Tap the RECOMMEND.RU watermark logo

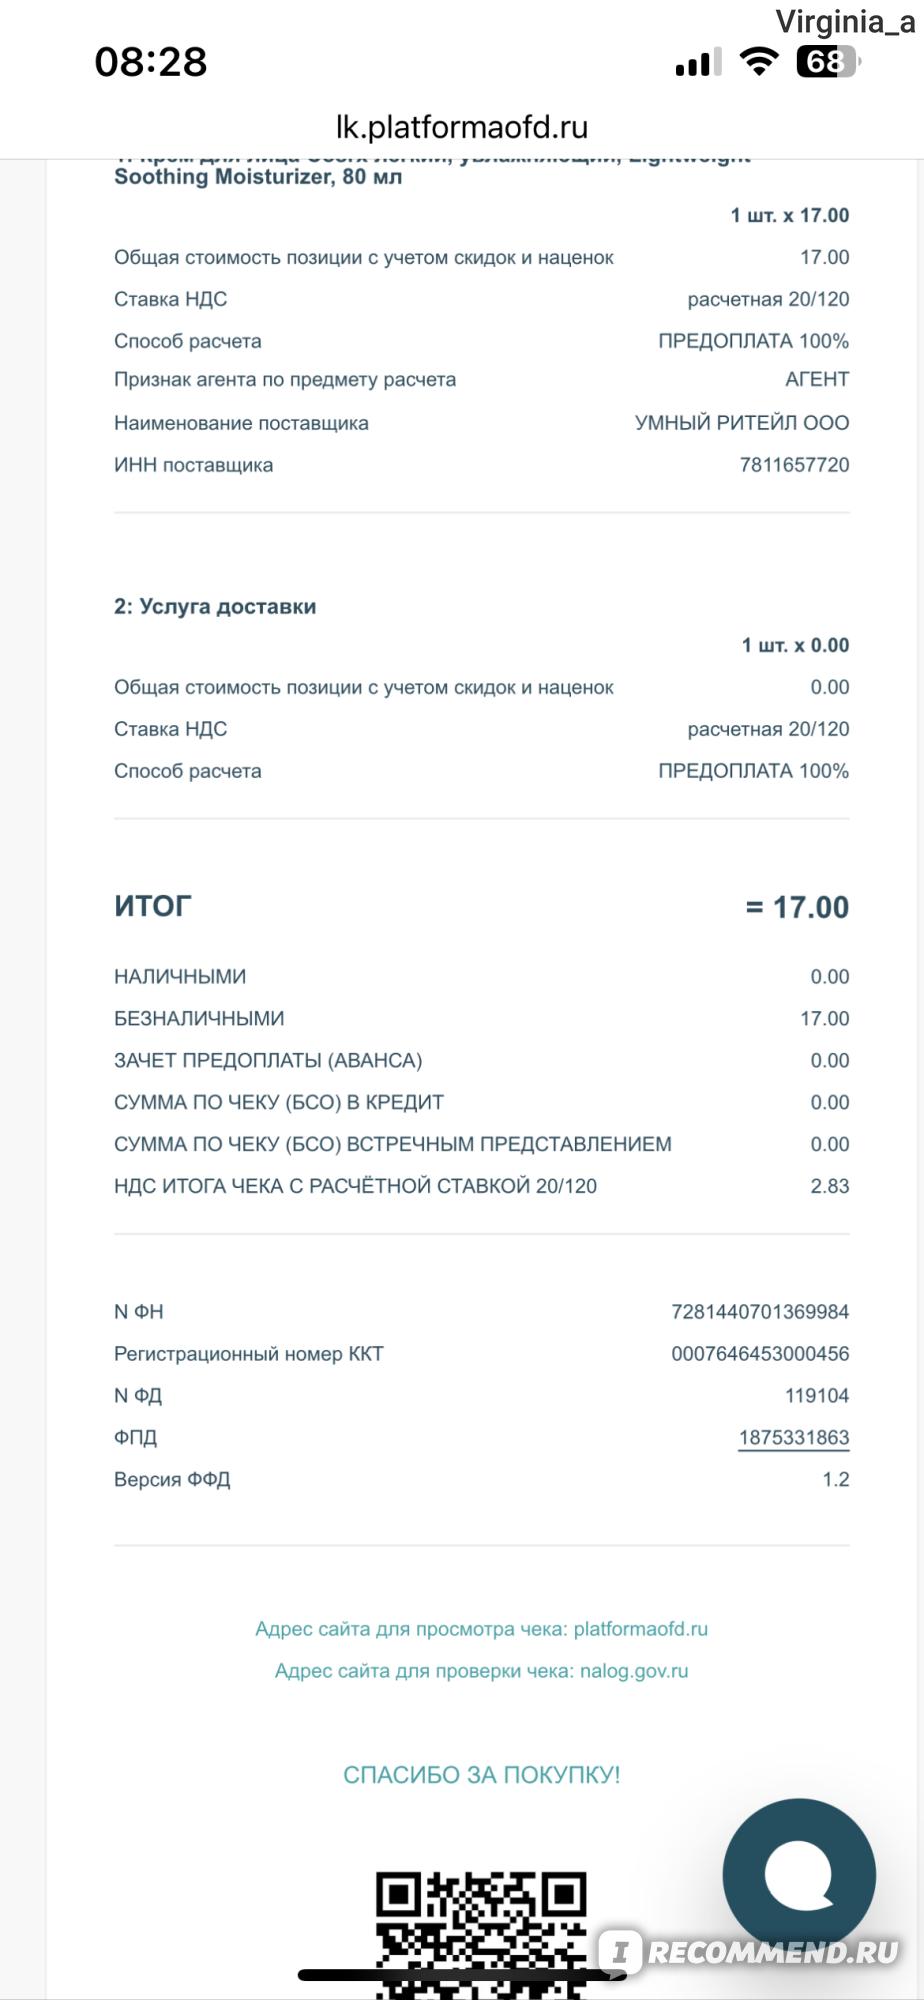(751, 1952)
